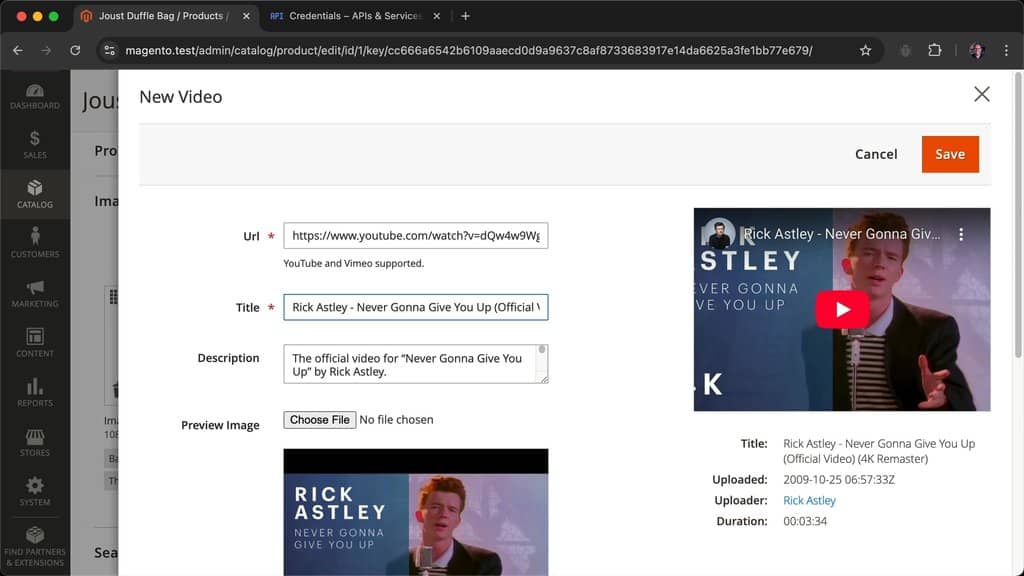
Task: Open the Content menu in sidebar
Action: [x=35, y=343]
